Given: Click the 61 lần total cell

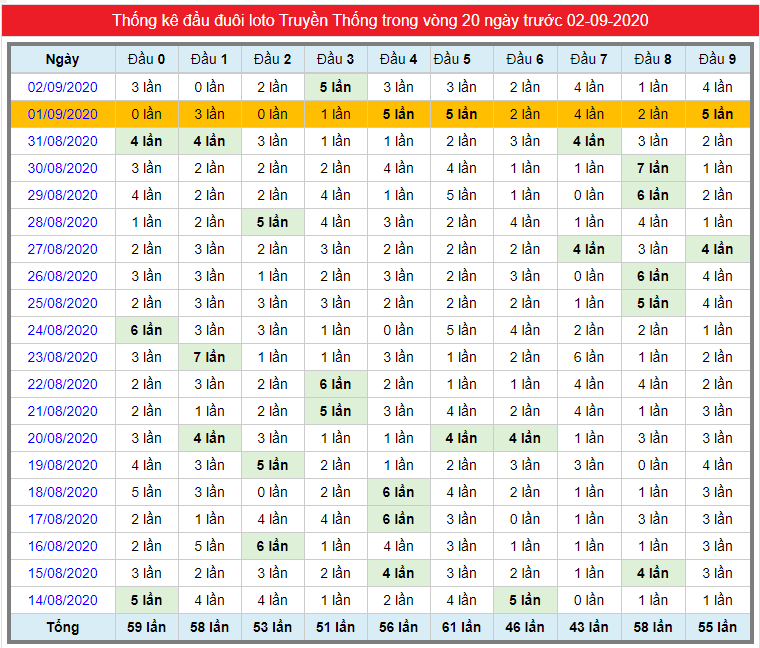Looking at the screenshot, I should [x=461, y=627].
